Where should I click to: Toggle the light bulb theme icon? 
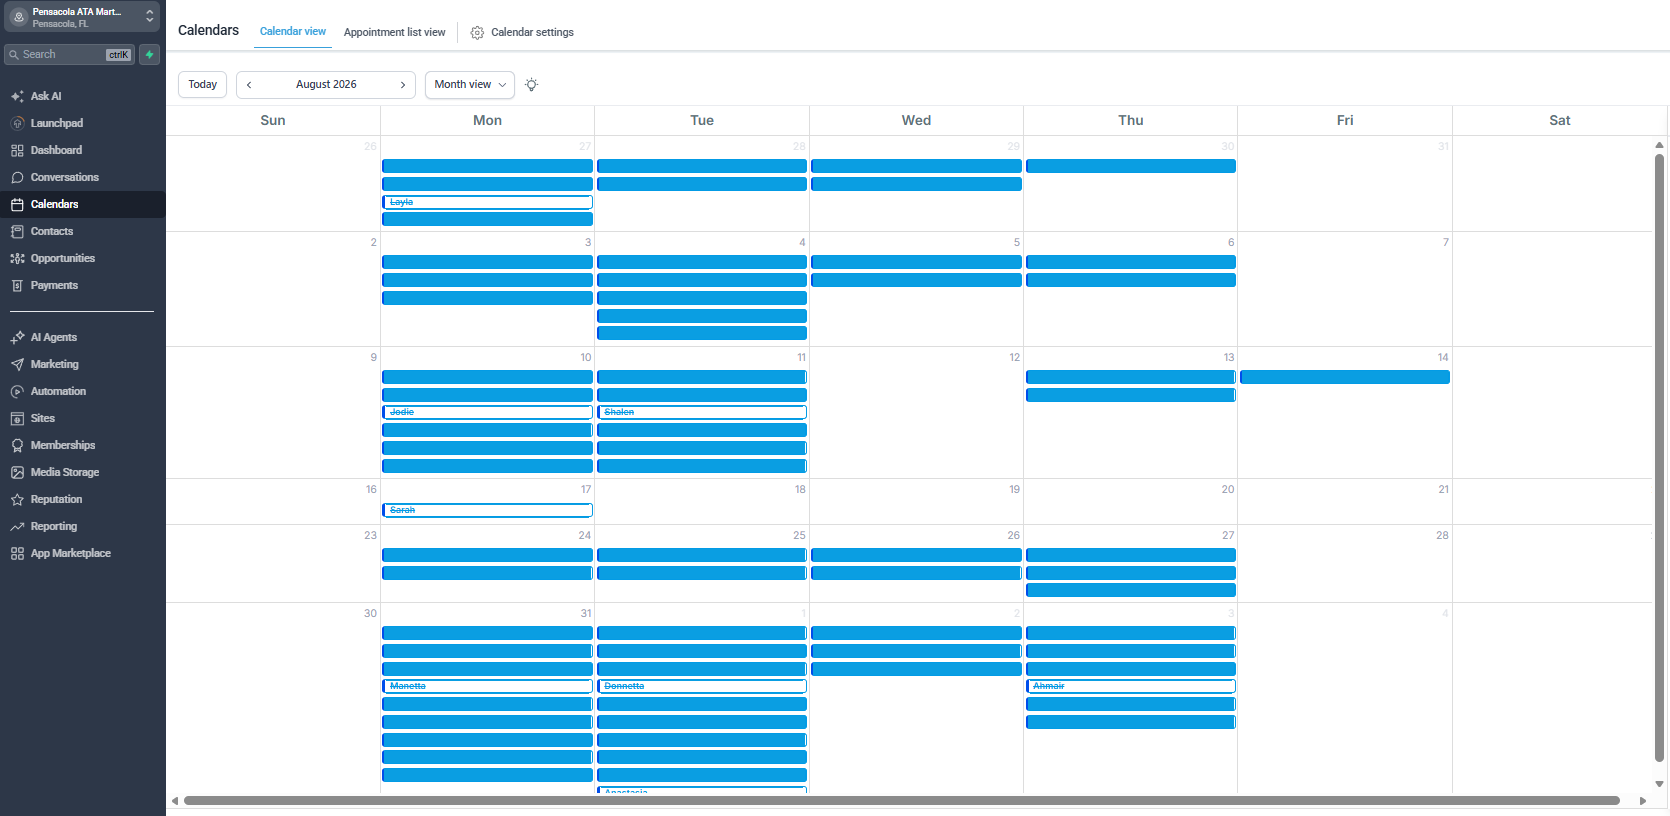532,85
